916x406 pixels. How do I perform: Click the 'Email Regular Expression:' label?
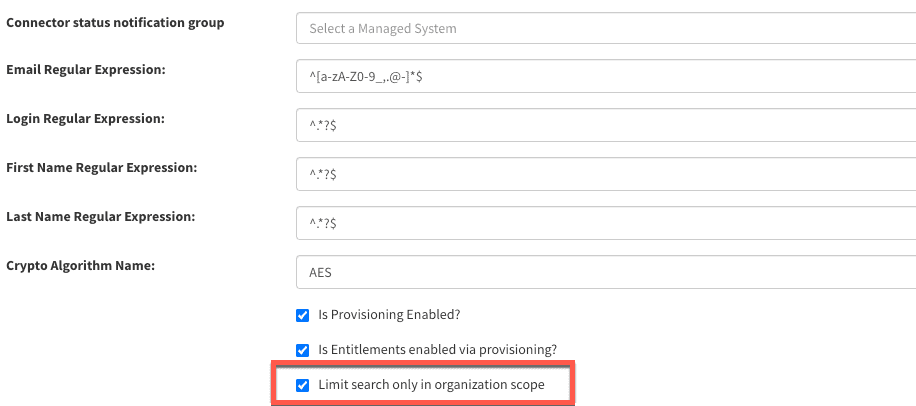point(86,70)
